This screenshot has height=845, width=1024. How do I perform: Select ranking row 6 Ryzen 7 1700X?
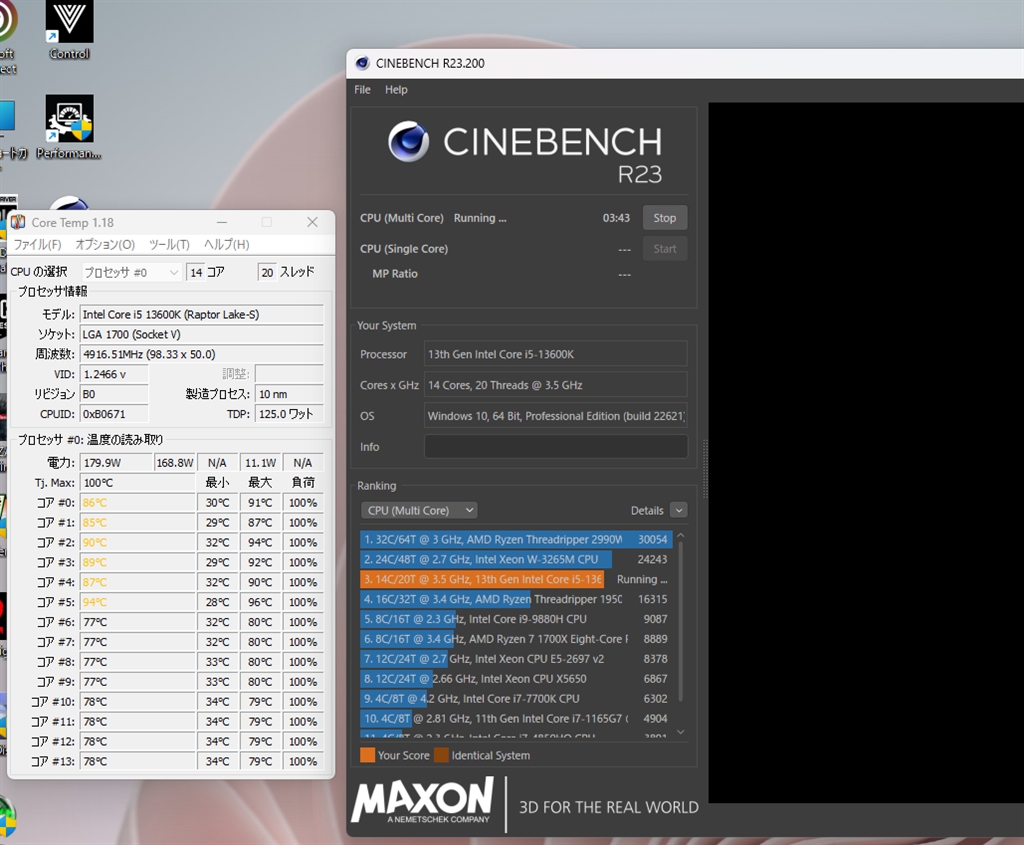click(x=516, y=639)
